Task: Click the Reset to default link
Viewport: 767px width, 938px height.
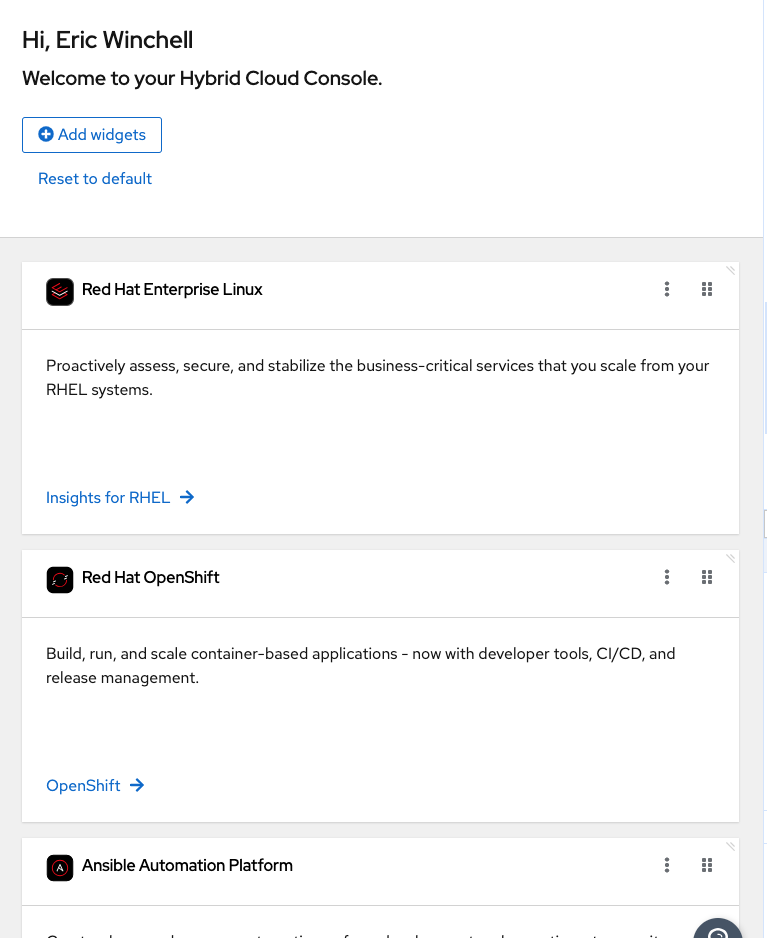Action: point(95,179)
